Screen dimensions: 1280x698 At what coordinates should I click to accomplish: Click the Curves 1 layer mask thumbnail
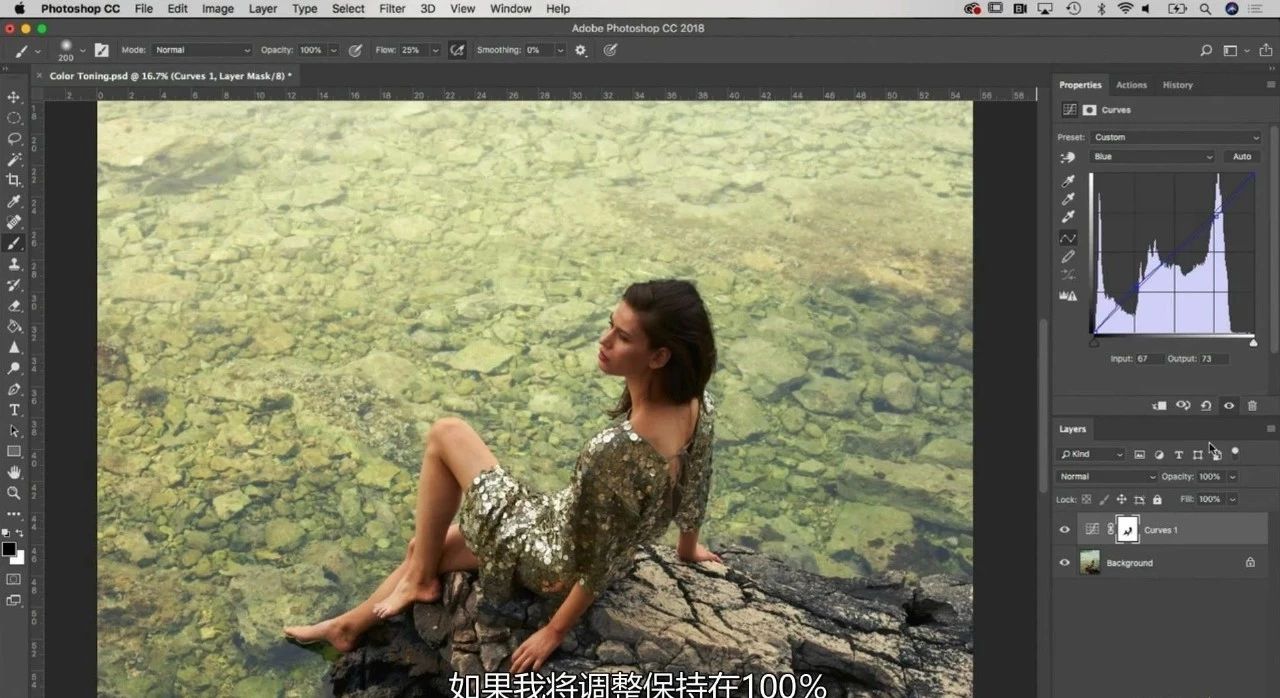pos(1127,530)
